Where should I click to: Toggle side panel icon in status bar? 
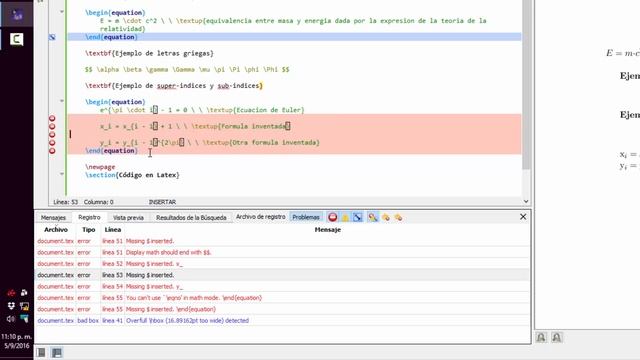(41, 352)
